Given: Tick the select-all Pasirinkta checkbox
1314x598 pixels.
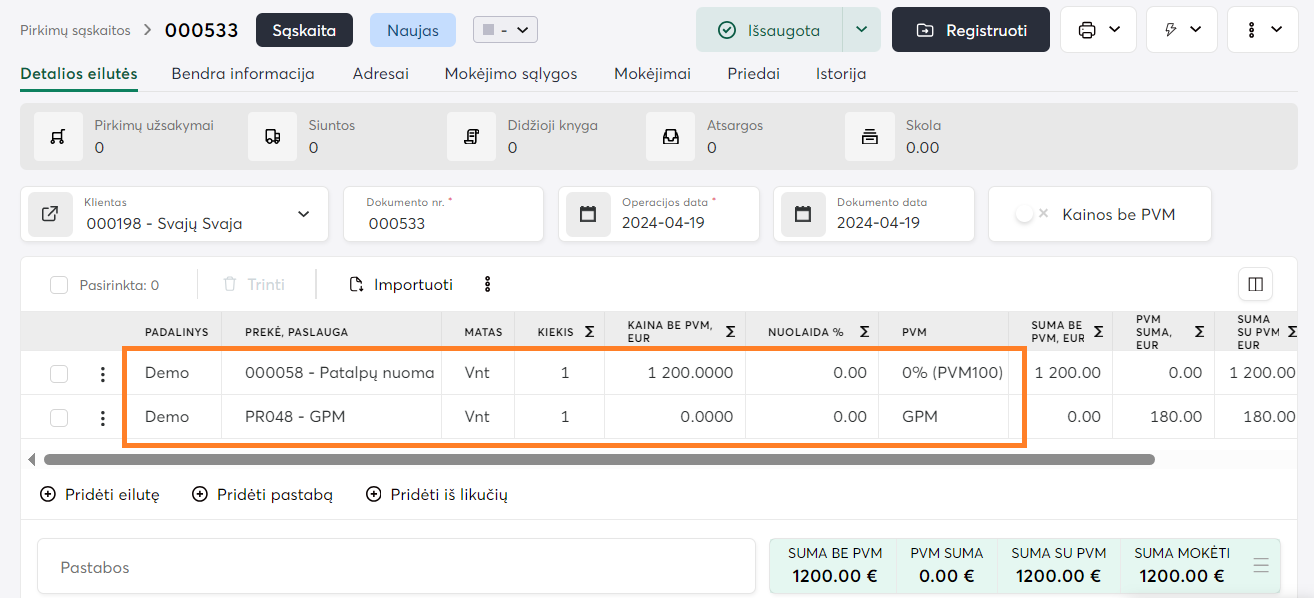Looking at the screenshot, I should (x=59, y=285).
